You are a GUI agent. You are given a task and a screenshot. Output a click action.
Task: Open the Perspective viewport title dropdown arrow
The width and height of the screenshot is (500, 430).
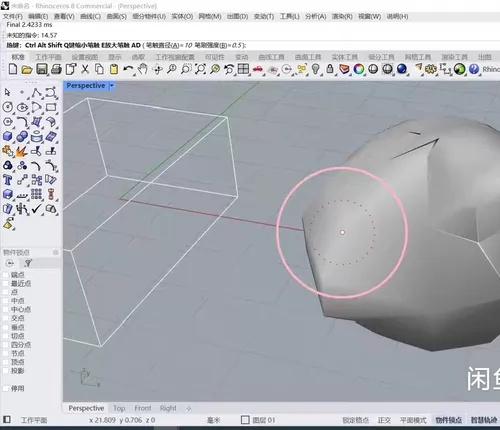(112, 86)
